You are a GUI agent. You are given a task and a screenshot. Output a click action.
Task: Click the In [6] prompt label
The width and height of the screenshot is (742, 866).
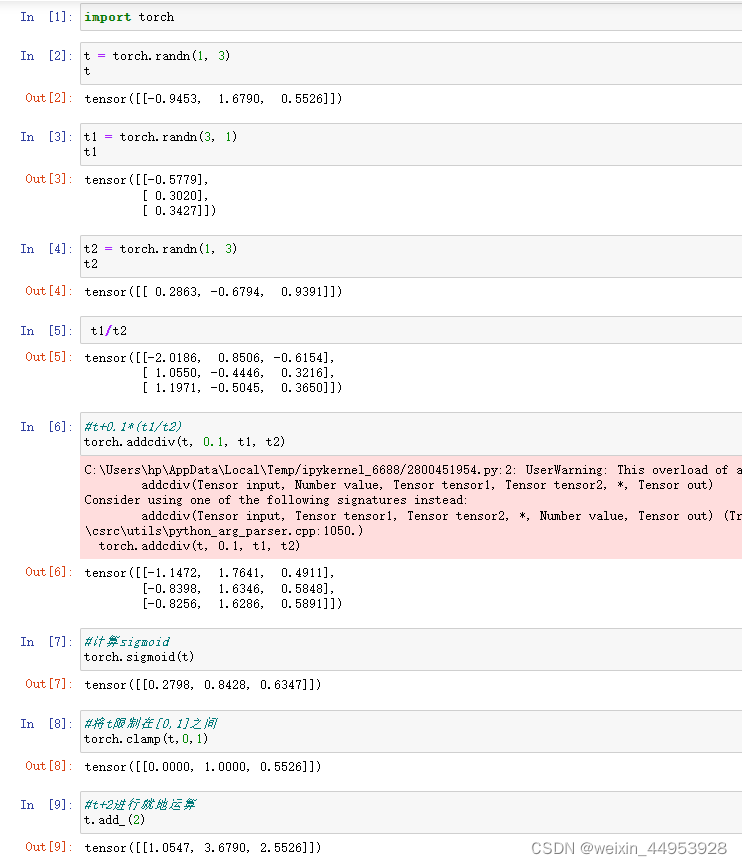(x=46, y=427)
